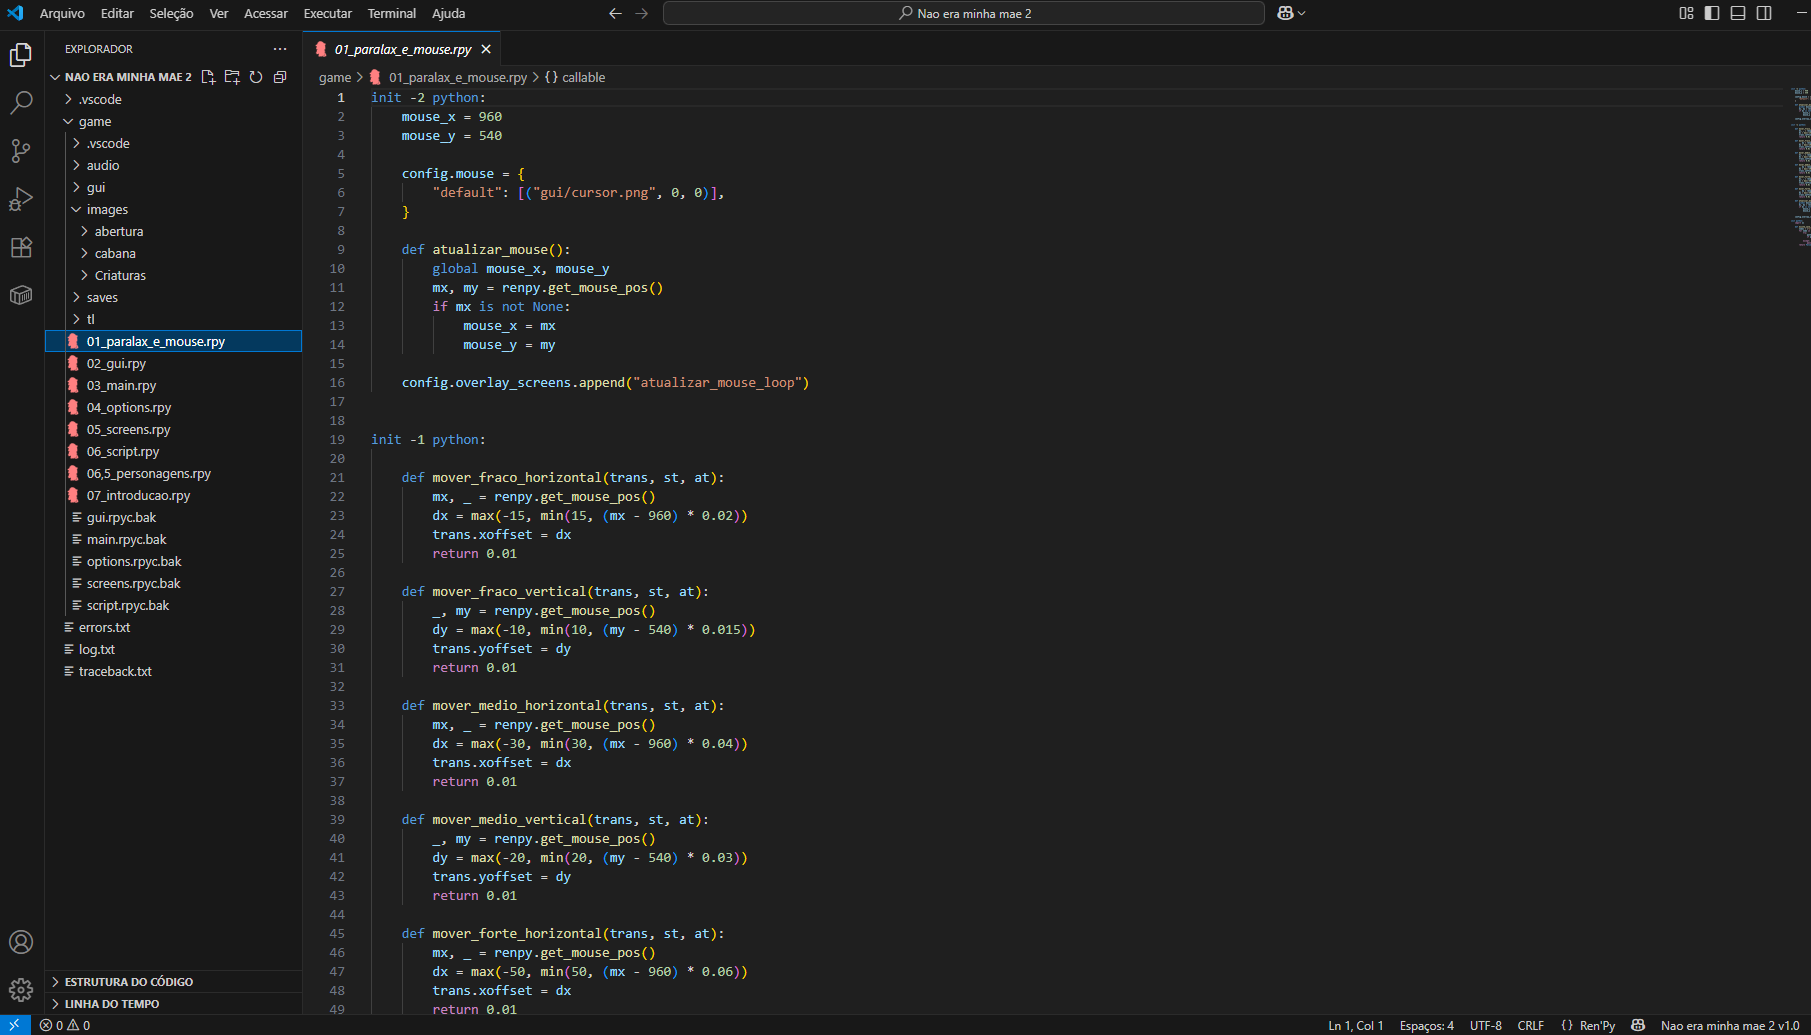The width and height of the screenshot is (1811, 1035).
Task: Open Copilot chat icon in title bar
Action: pos(1285,13)
